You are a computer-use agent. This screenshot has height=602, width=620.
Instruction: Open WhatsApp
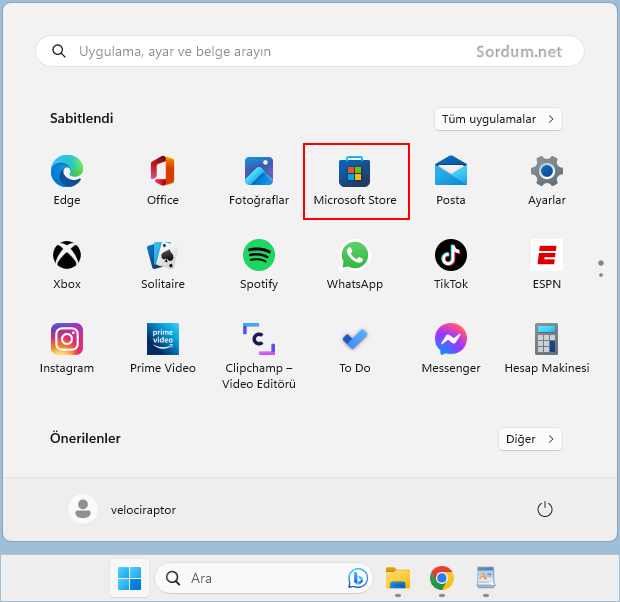coord(355,264)
